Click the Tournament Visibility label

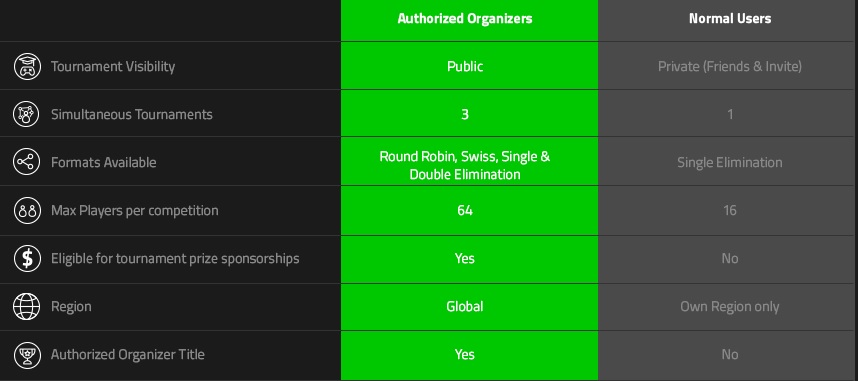point(113,67)
